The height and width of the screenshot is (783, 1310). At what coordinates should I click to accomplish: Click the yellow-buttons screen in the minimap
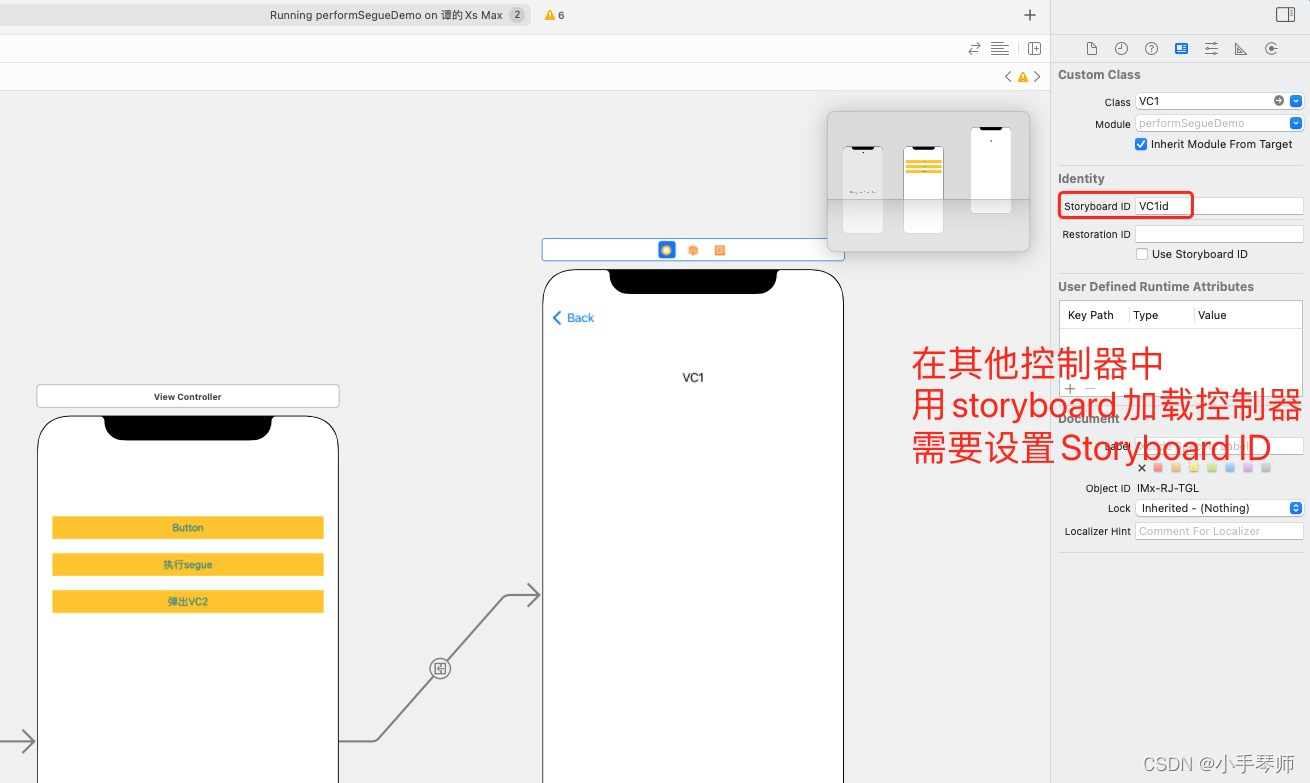click(923, 190)
